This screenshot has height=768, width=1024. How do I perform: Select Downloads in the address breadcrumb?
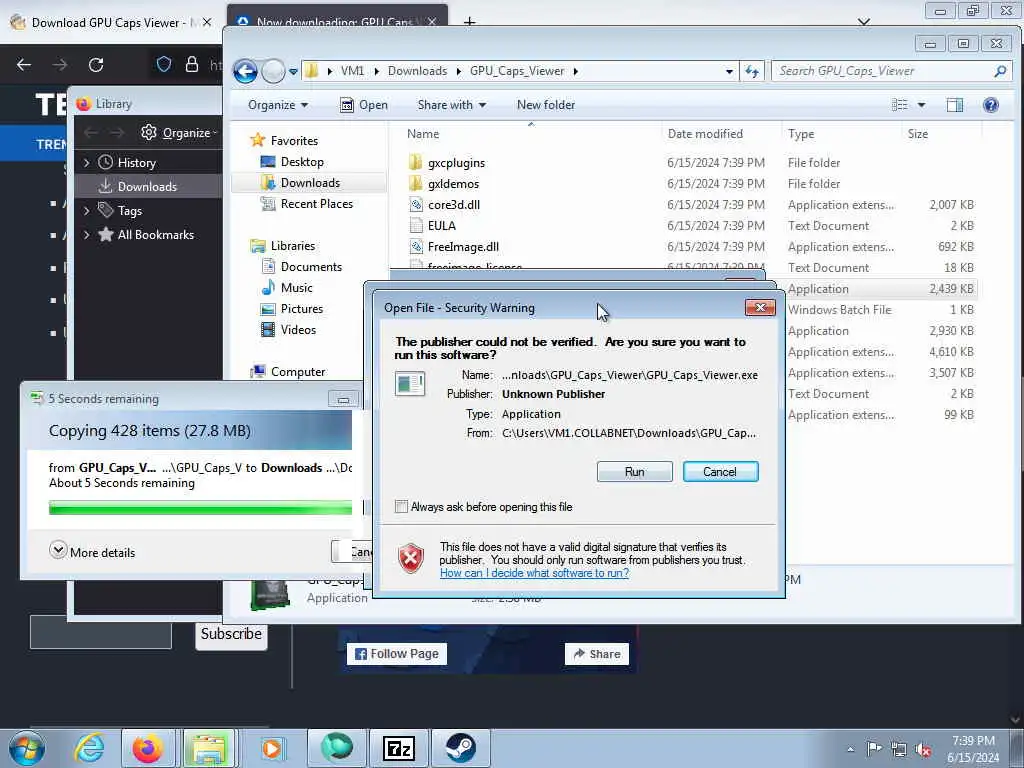(x=417, y=71)
